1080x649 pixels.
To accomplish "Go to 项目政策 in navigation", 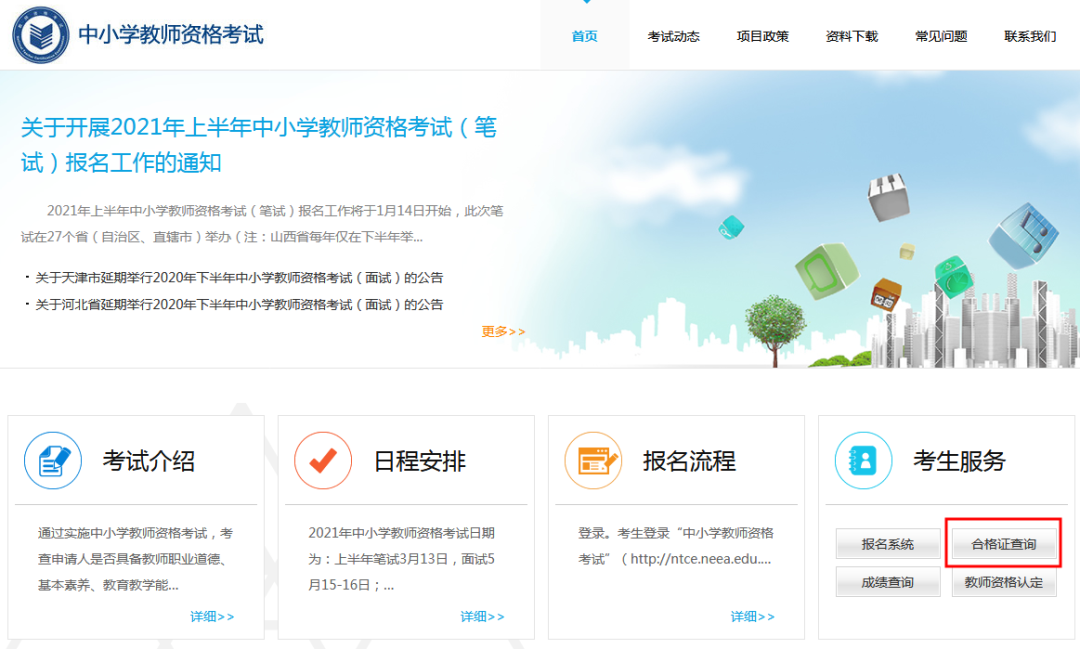I will coord(763,36).
